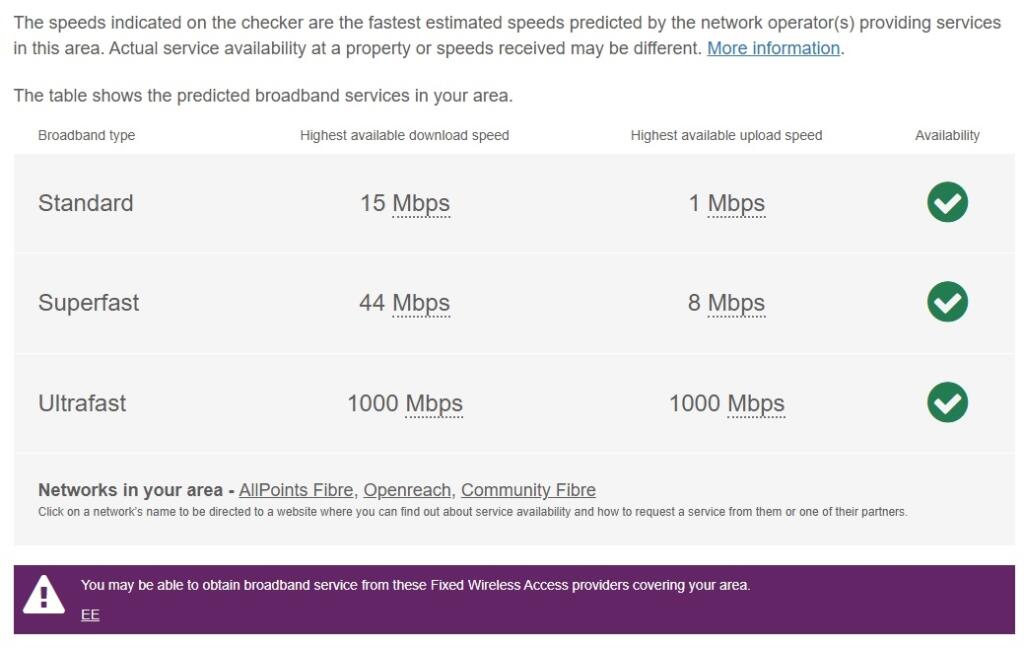Click Mbps abbreviation beside Ultrafast 1000 upload

(756, 403)
